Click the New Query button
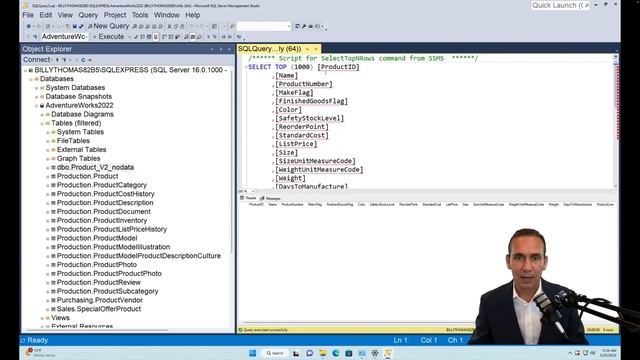The height and width of the screenshot is (360, 640). (108, 26)
